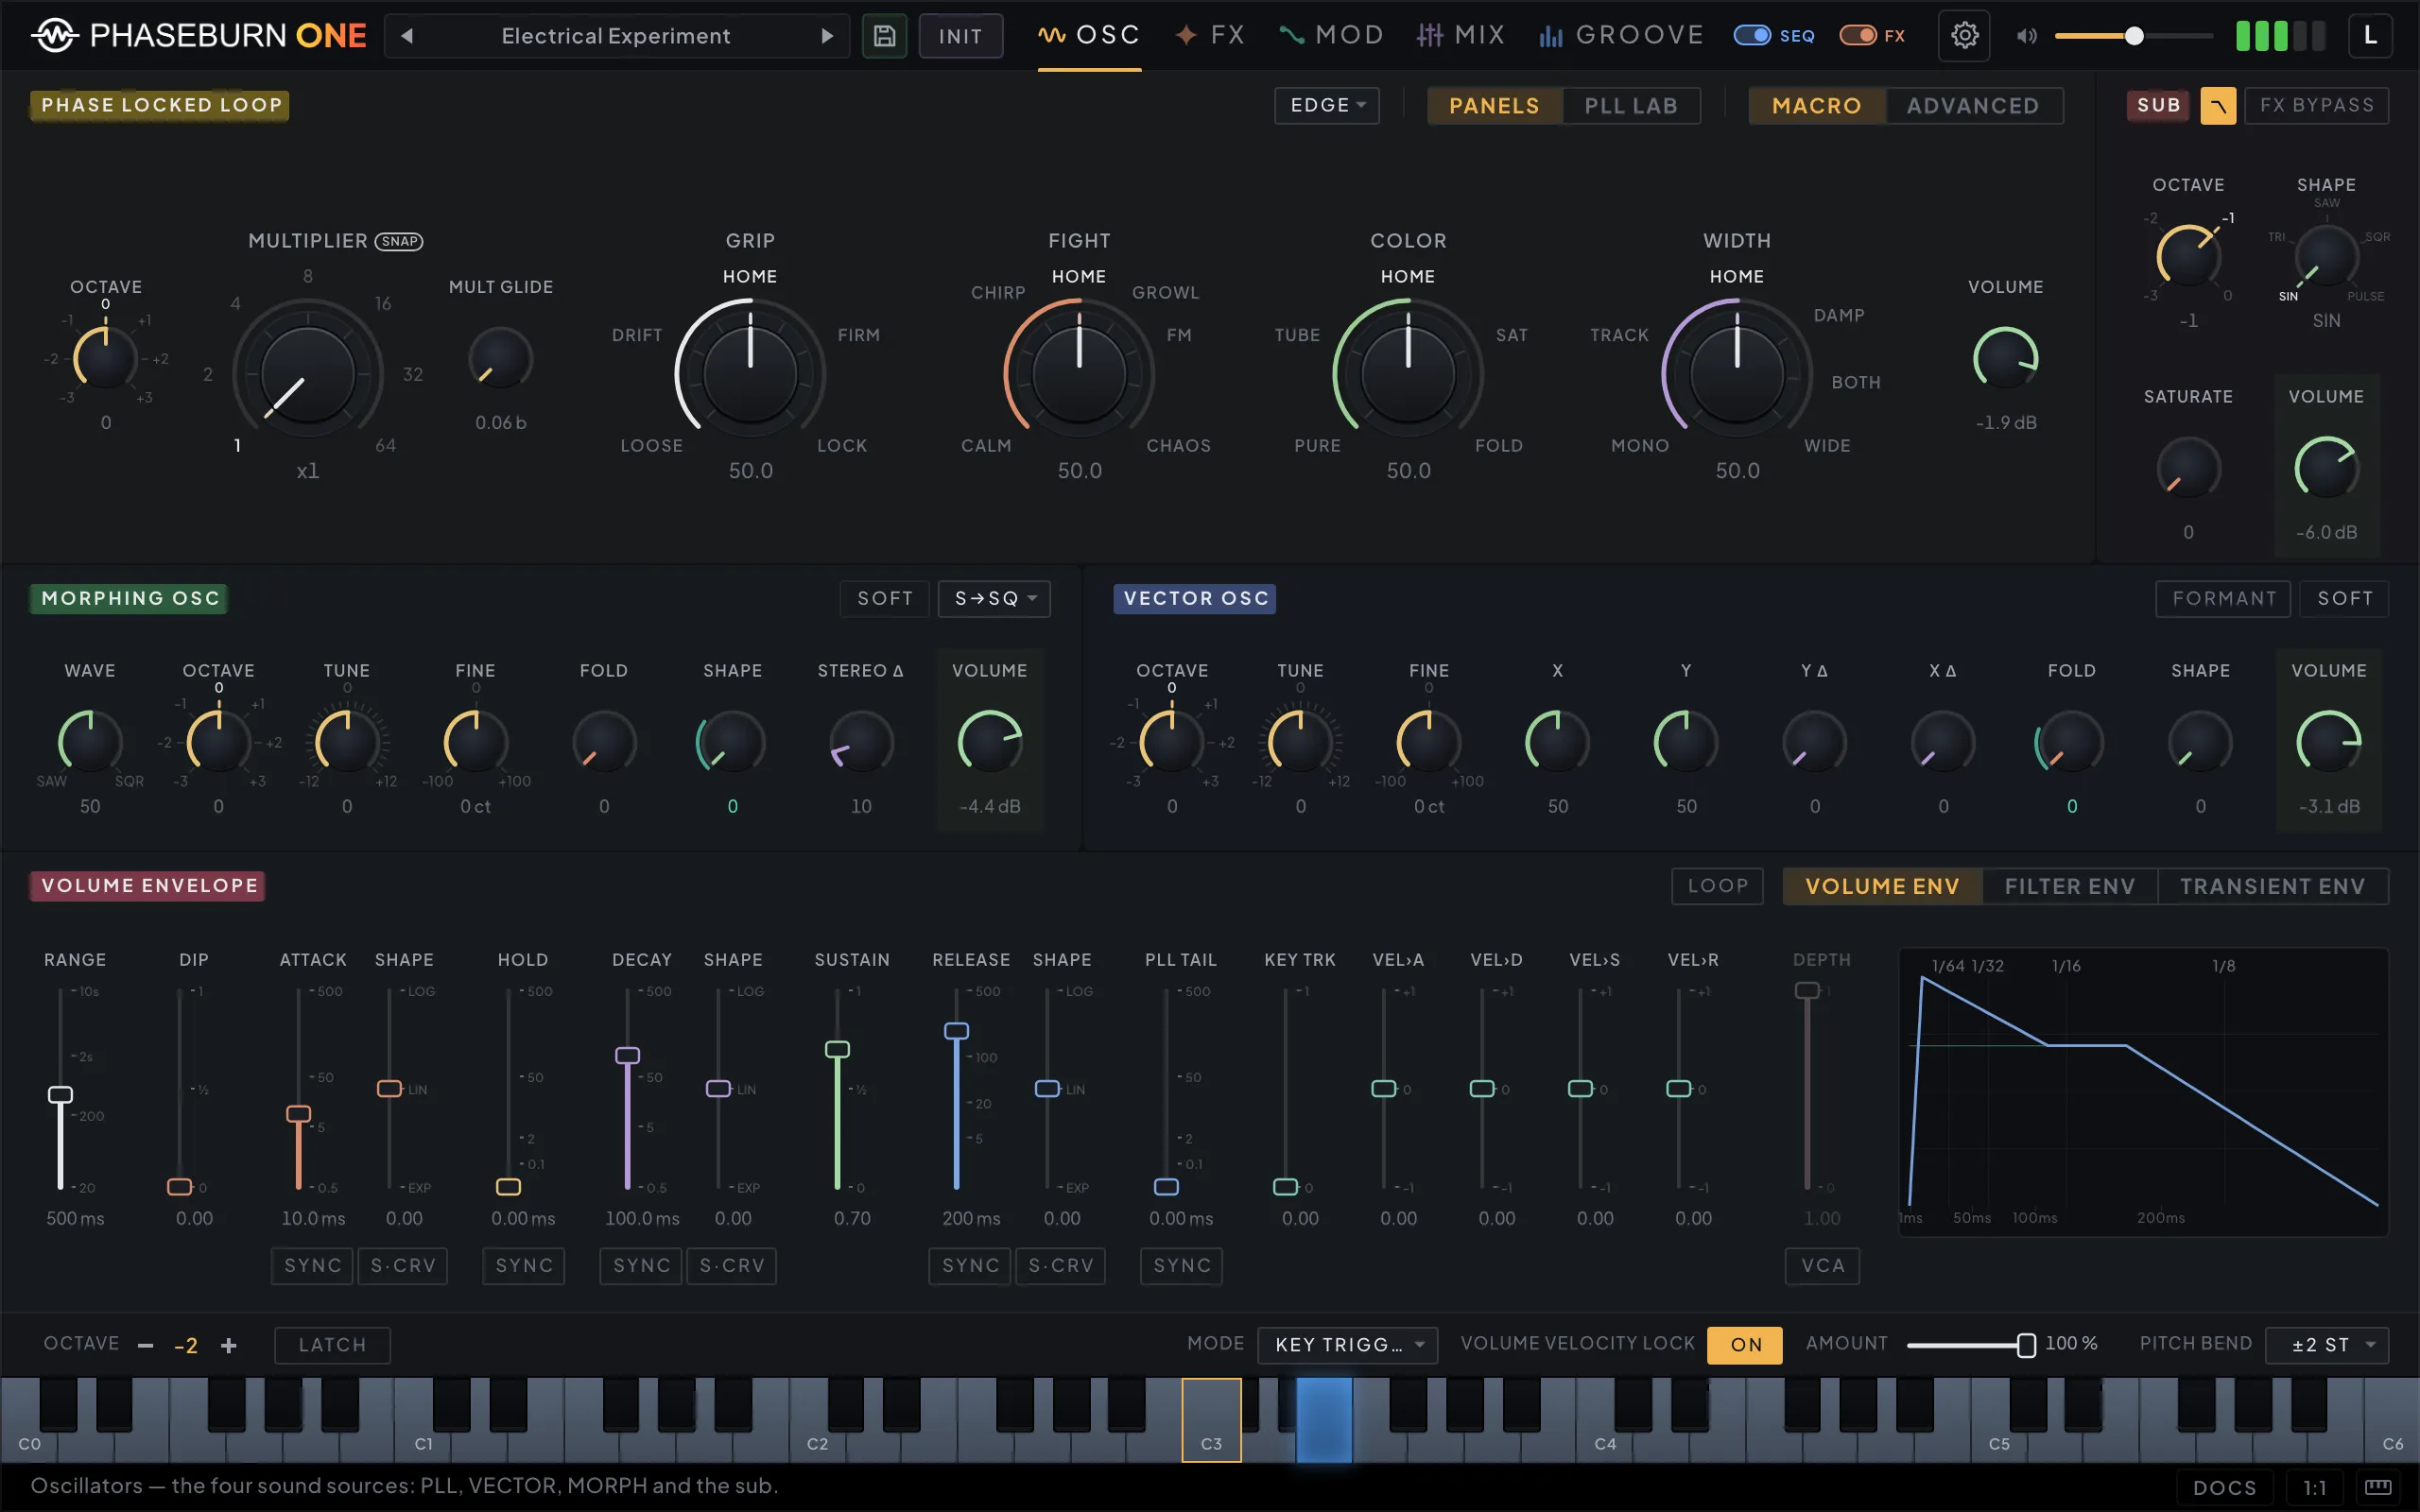The width and height of the screenshot is (2420, 1512).
Task: Increase keyboard octave with plus
Action: (229, 1345)
